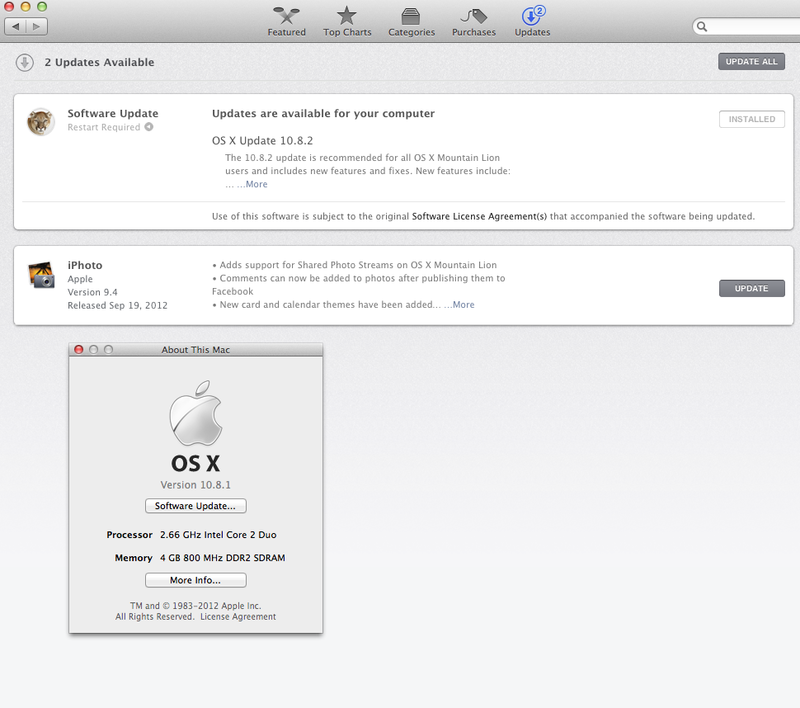Screen dimensions: 800x708
Task: Click the iPhoto app icon
Action: point(41,274)
